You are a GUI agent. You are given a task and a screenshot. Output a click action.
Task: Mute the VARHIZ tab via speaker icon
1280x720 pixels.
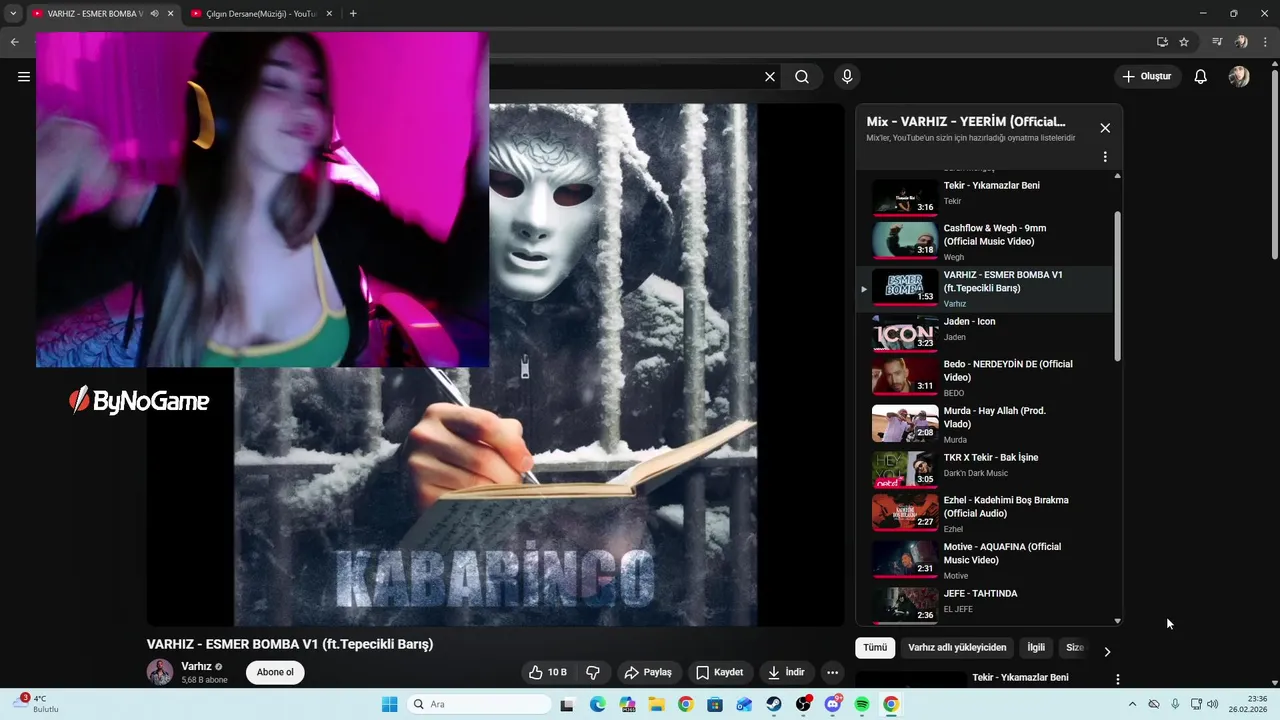coord(154,14)
